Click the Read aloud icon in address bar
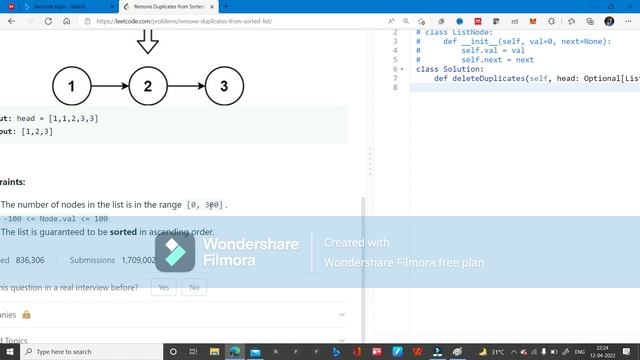640x360 pixels. pos(391,21)
